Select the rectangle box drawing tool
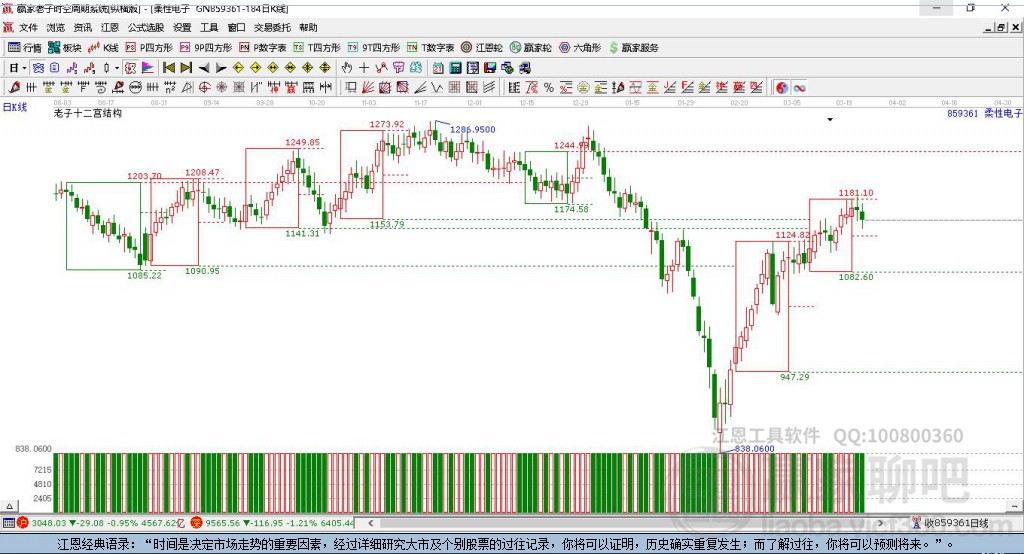This screenshot has width=1024, height=554. (x=351, y=88)
